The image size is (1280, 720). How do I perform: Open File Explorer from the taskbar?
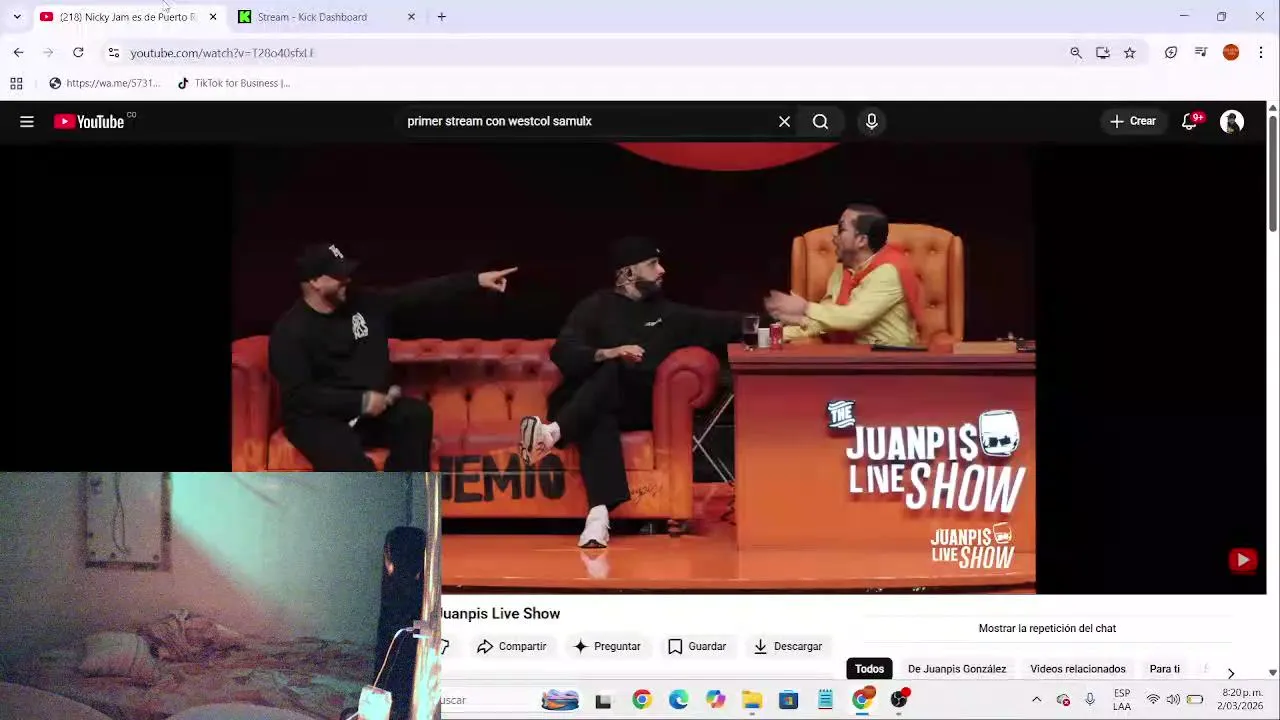tap(752, 700)
